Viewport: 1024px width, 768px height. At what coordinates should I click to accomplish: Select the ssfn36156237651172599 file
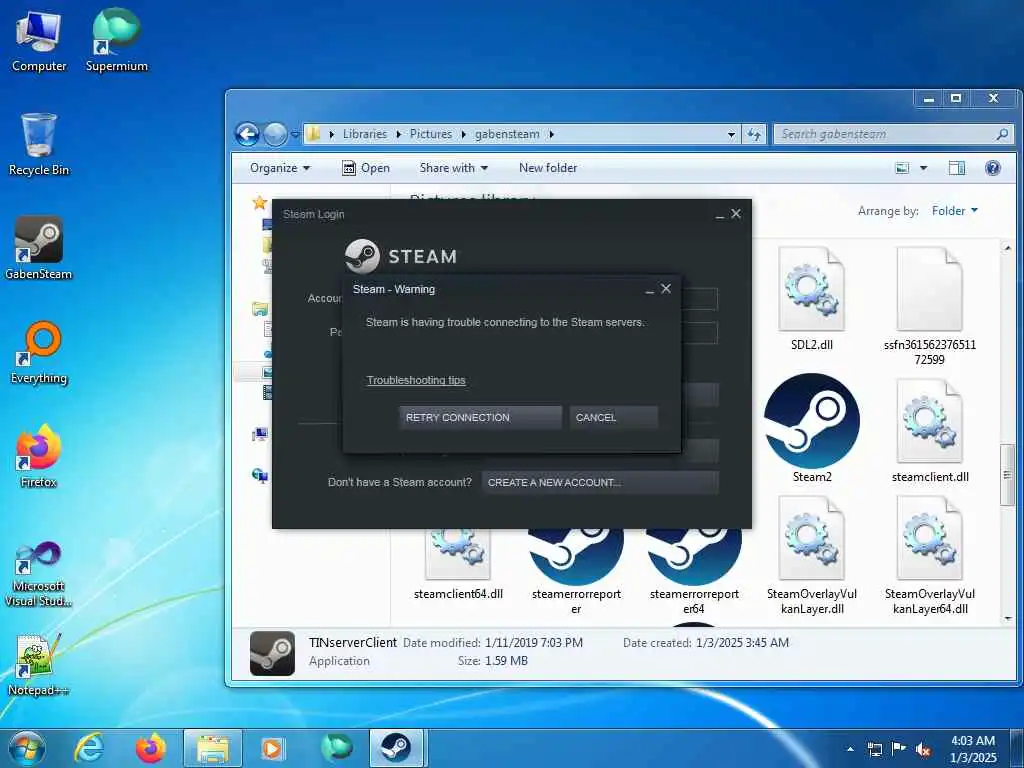(930, 306)
